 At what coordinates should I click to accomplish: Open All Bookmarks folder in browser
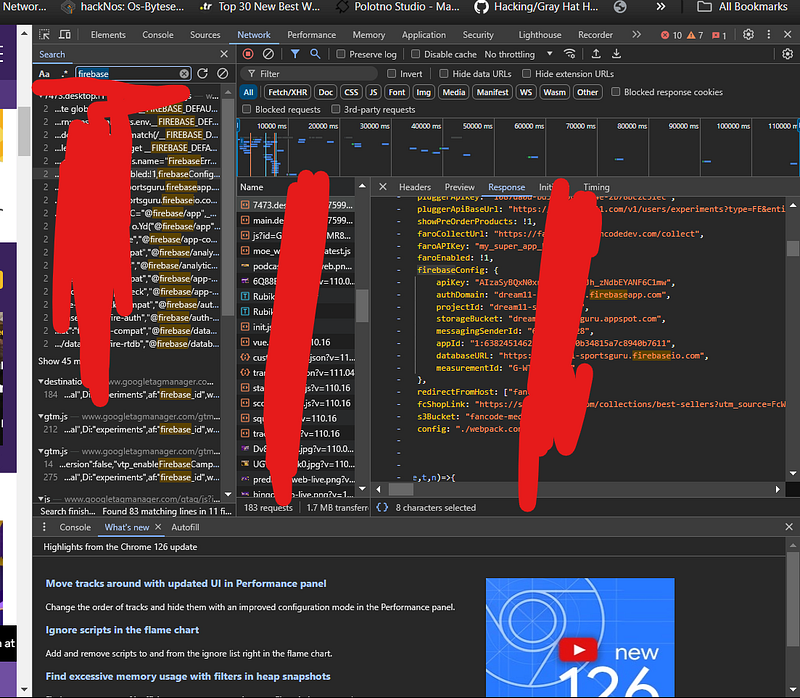(x=742, y=7)
